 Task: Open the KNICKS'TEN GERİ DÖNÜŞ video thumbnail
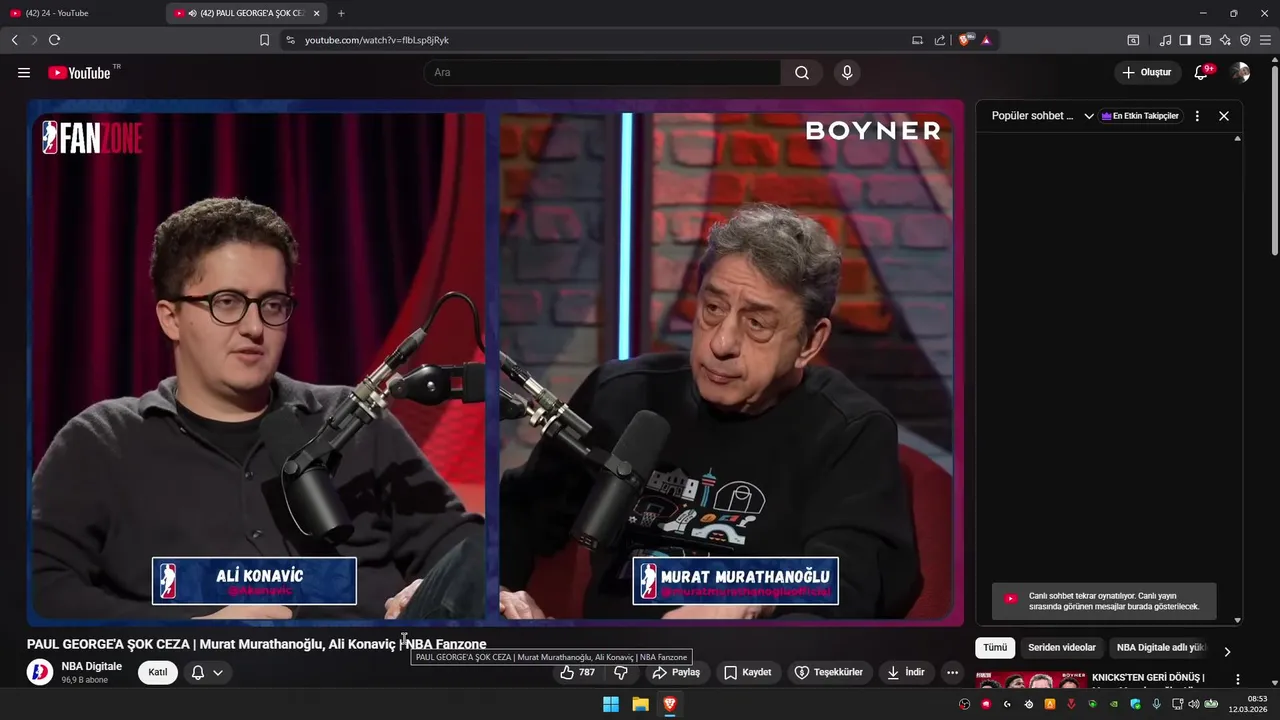[x=1030, y=682]
